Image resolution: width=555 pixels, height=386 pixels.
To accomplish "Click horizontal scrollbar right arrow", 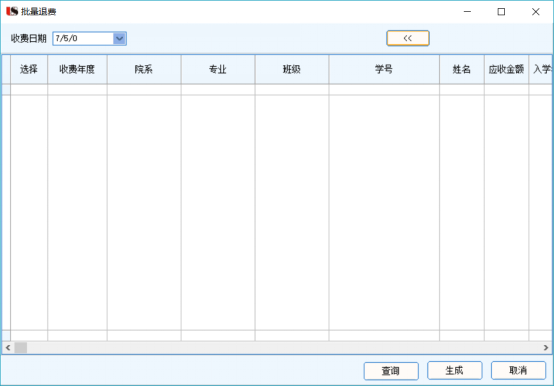I will click(546, 348).
